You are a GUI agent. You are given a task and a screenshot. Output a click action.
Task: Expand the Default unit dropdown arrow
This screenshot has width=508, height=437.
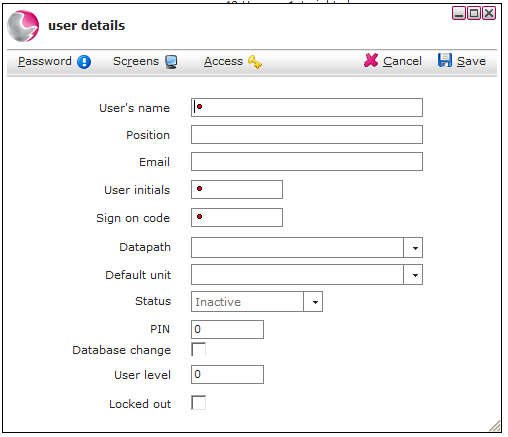tap(413, 275)
